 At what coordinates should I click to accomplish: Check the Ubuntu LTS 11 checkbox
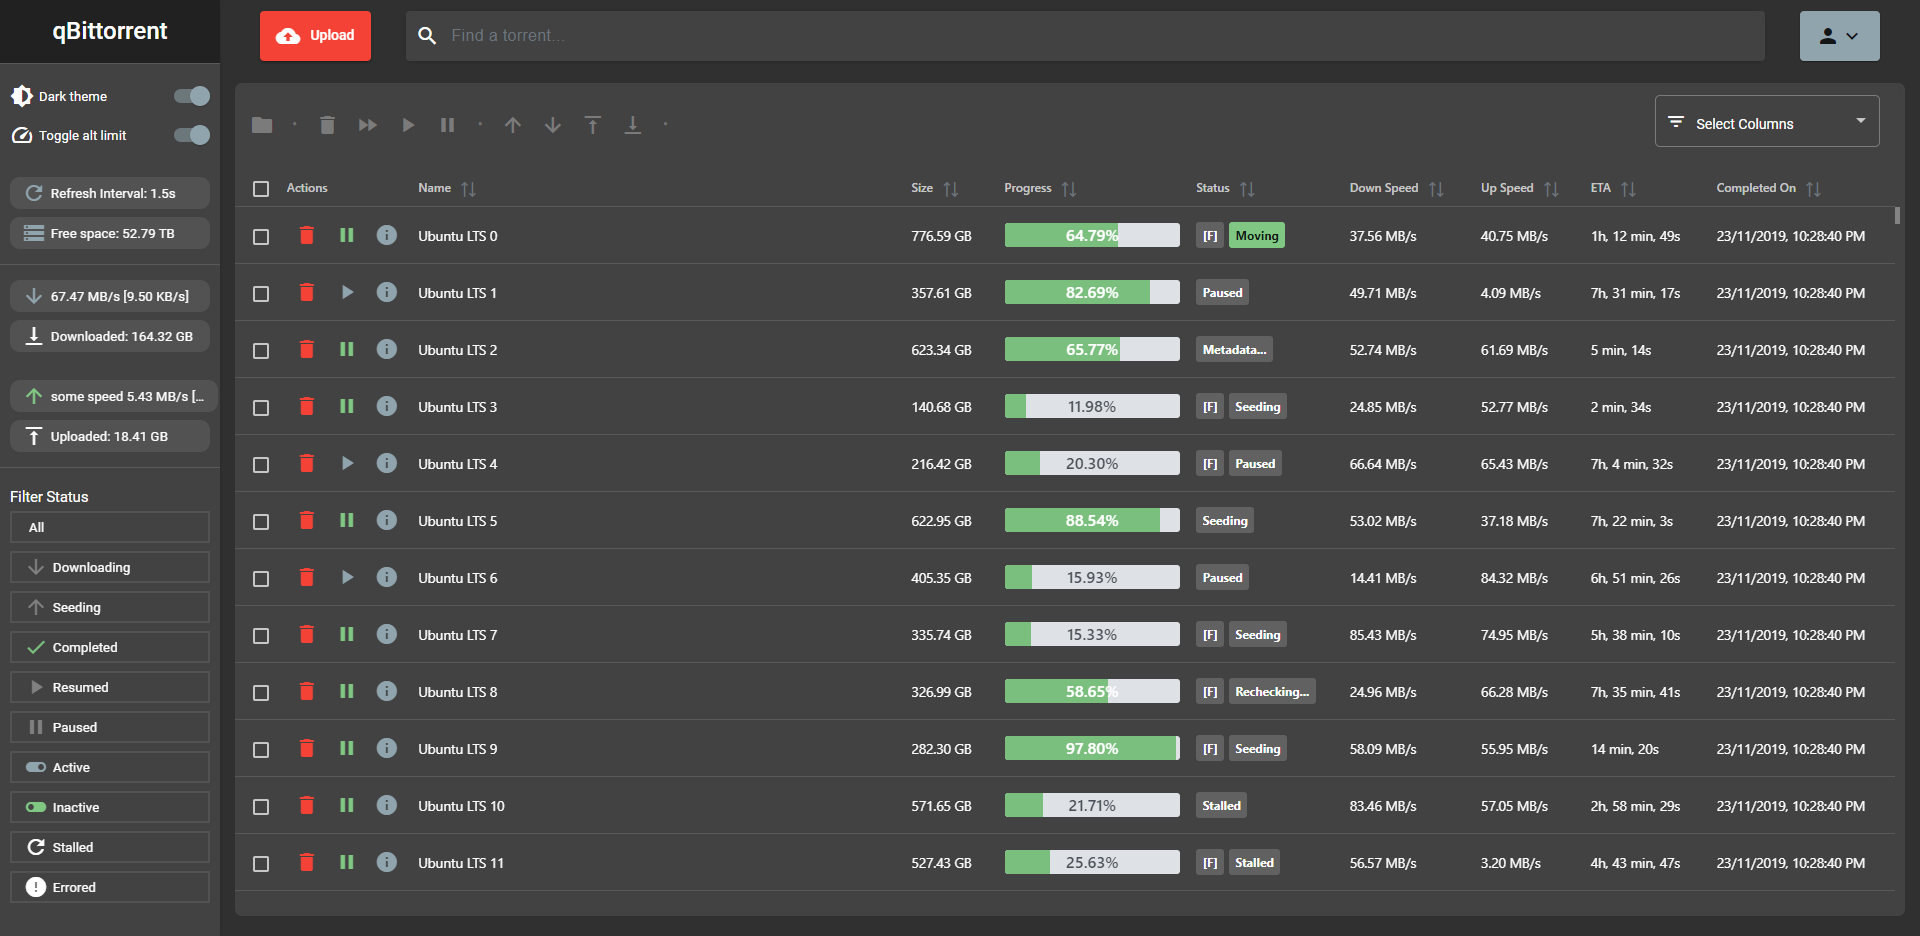coord(261,864)
